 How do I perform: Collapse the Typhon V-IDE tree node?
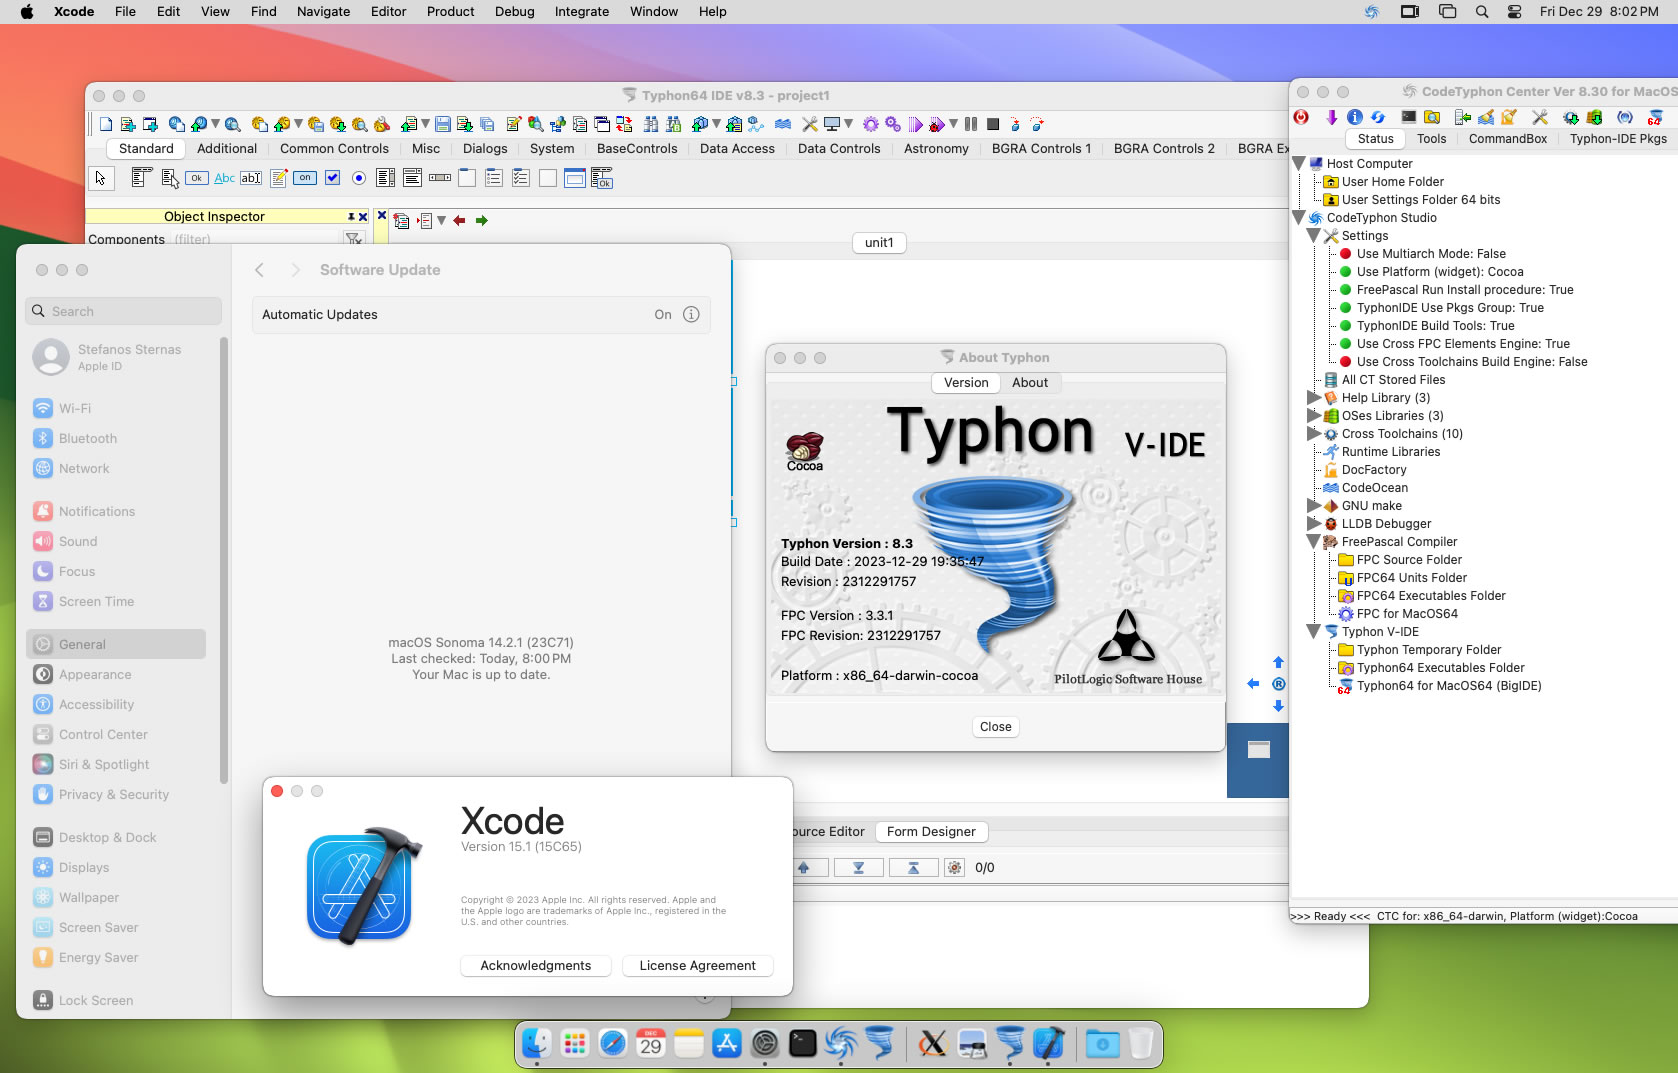click(1314, 631)
